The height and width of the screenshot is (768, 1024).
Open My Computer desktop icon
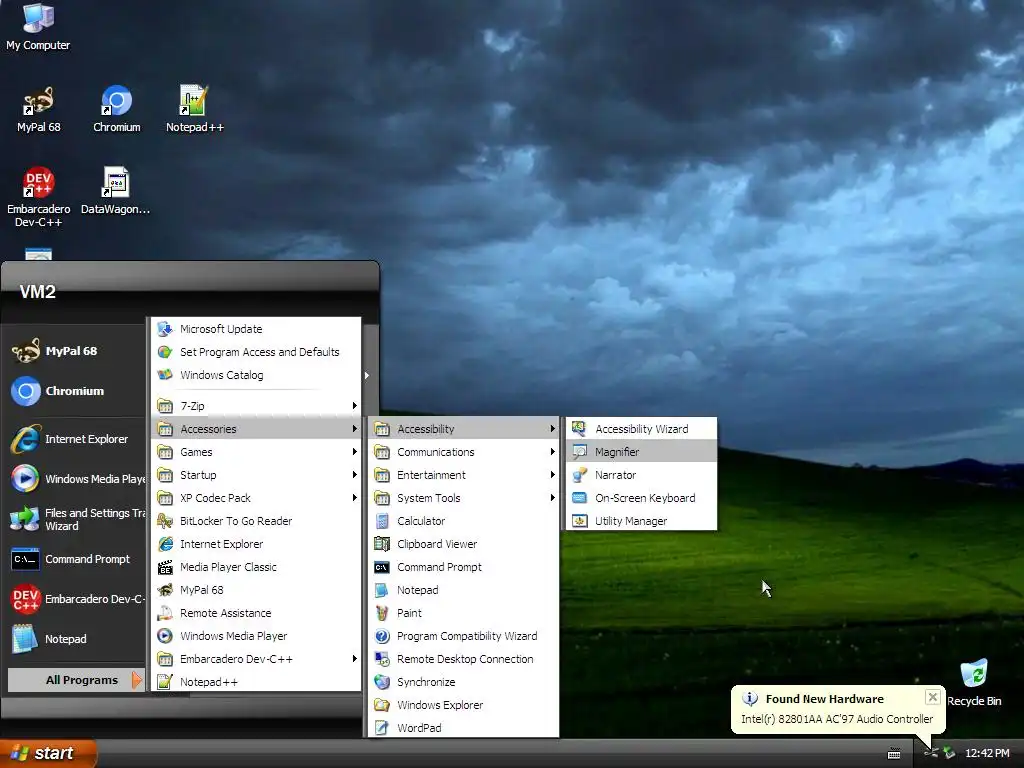(x=38, y=27)
